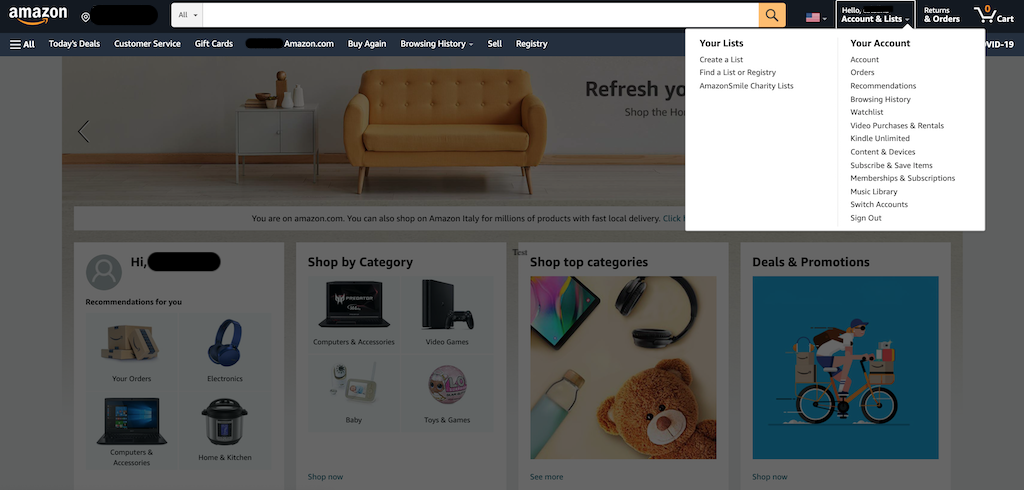Open Memberships & Subscriptions entry
Screen dimensions: 1024x490
(x=903, y=178)
